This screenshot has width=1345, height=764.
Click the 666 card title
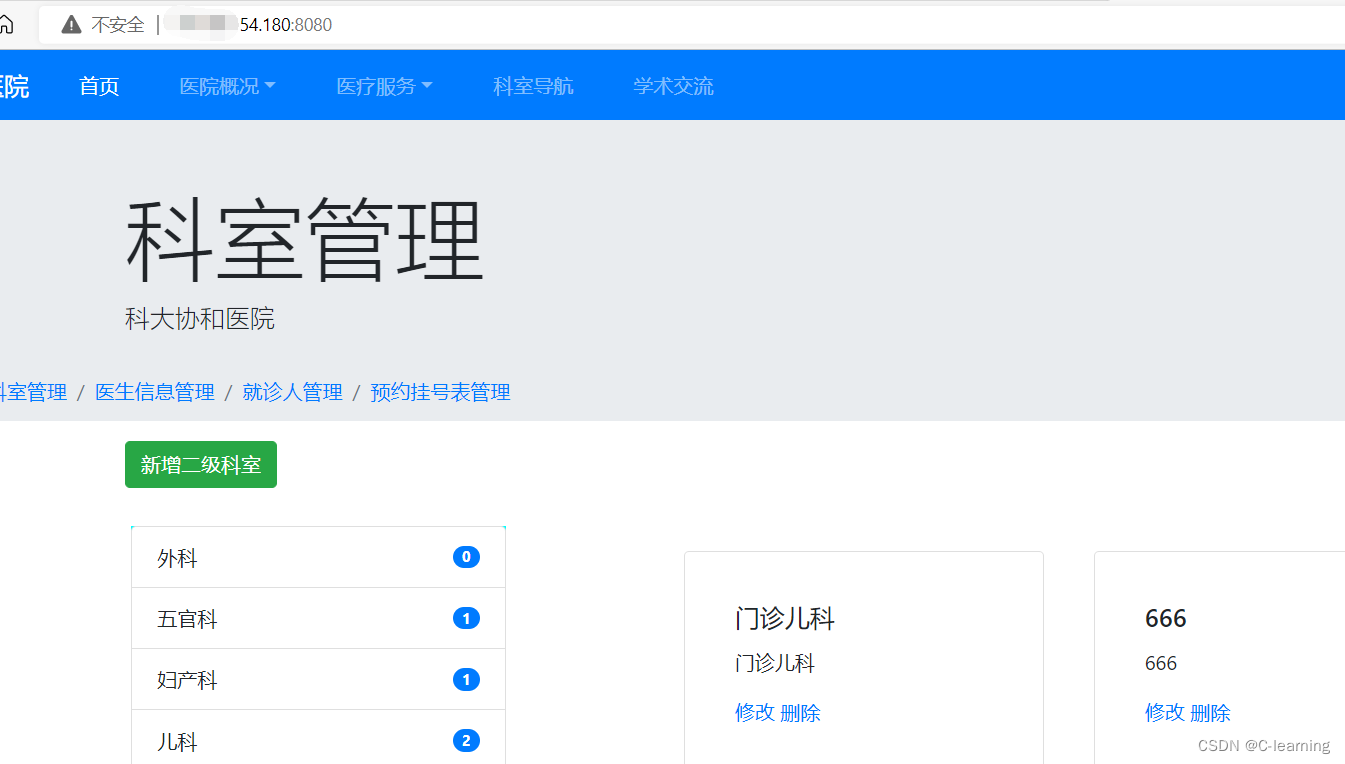1166,618
